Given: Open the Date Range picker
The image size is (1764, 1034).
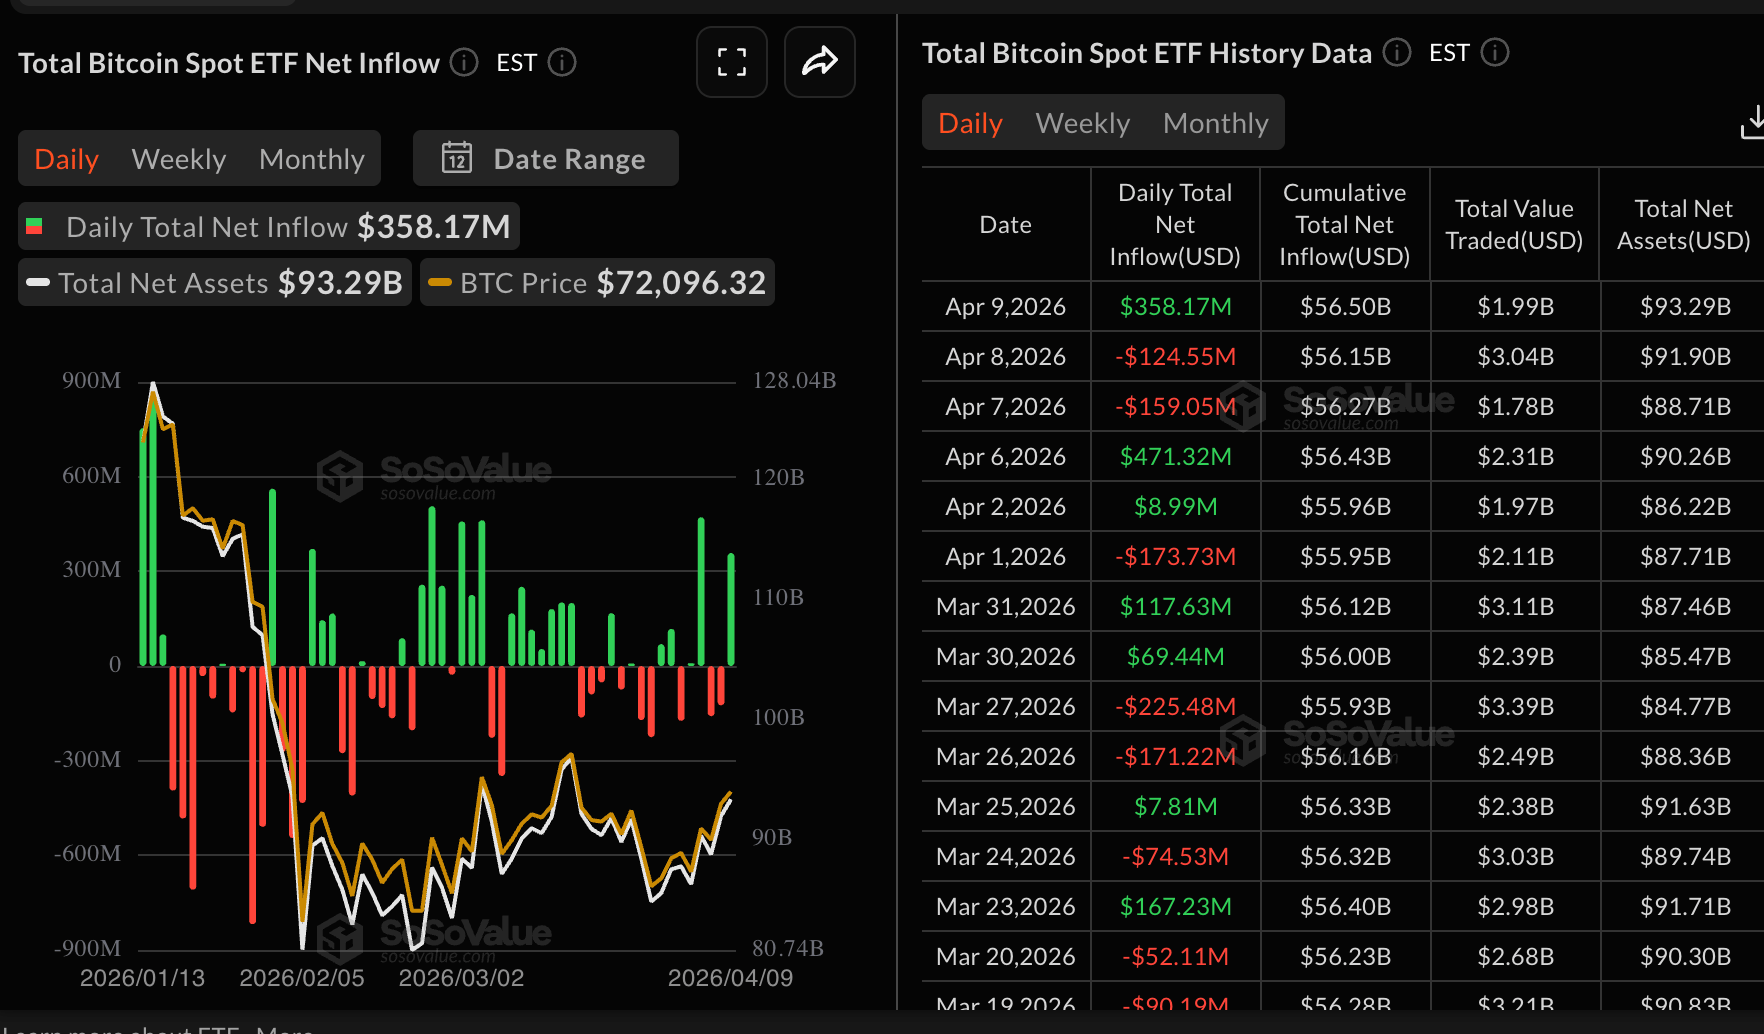Looking at the screenshot, I should point(546,159).
